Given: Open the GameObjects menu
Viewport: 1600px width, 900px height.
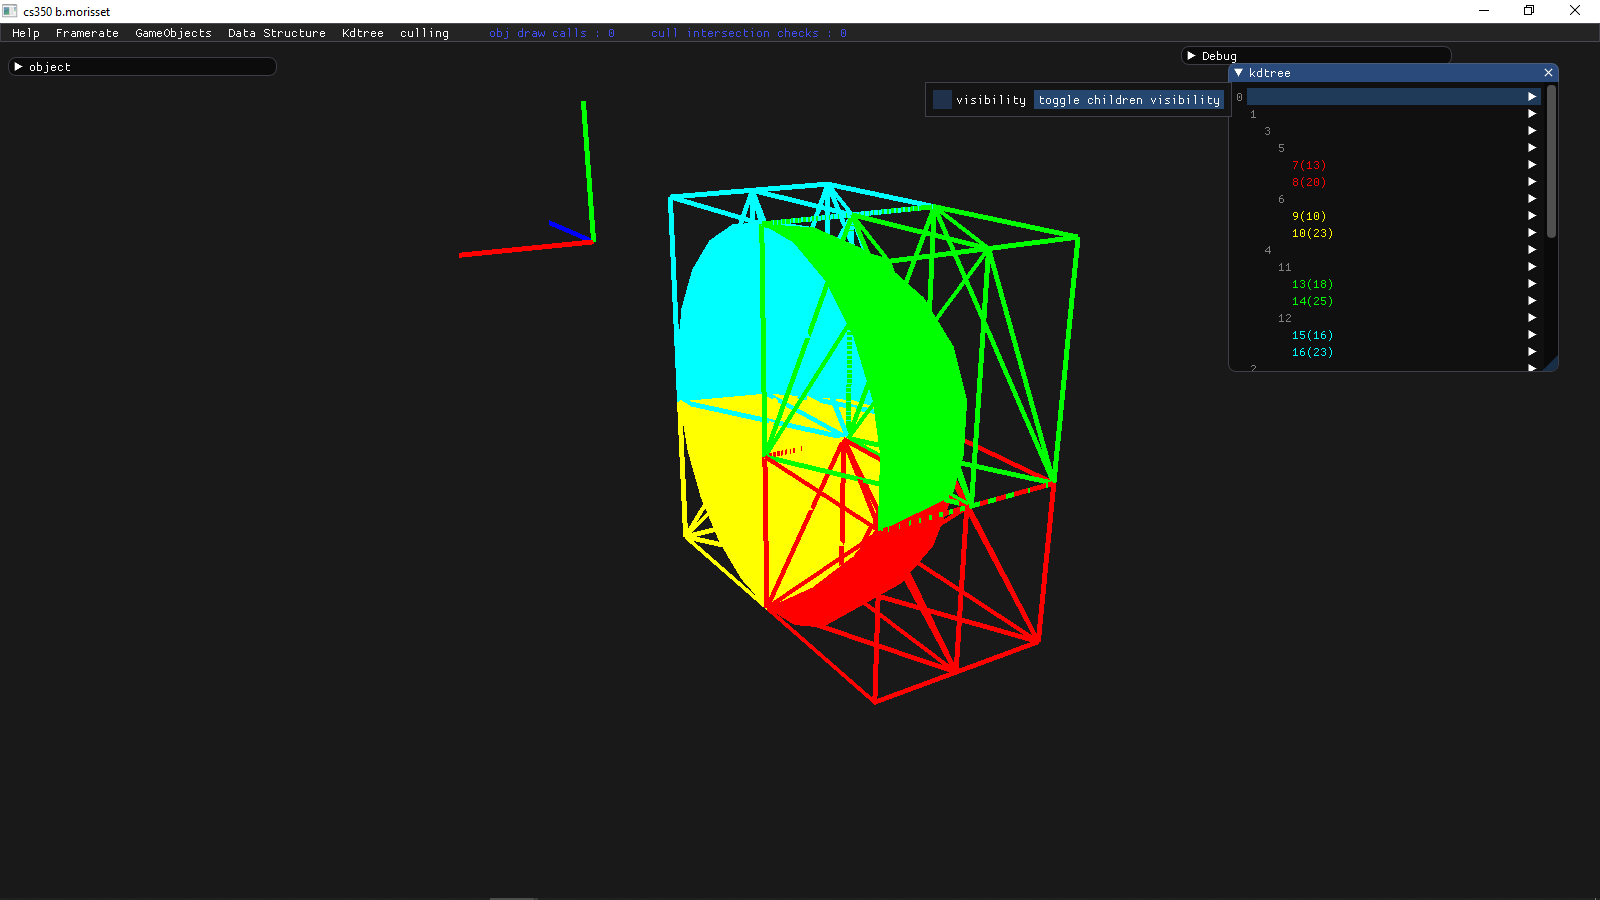Looking at the screenshot, I should click(x=173, y=33).
